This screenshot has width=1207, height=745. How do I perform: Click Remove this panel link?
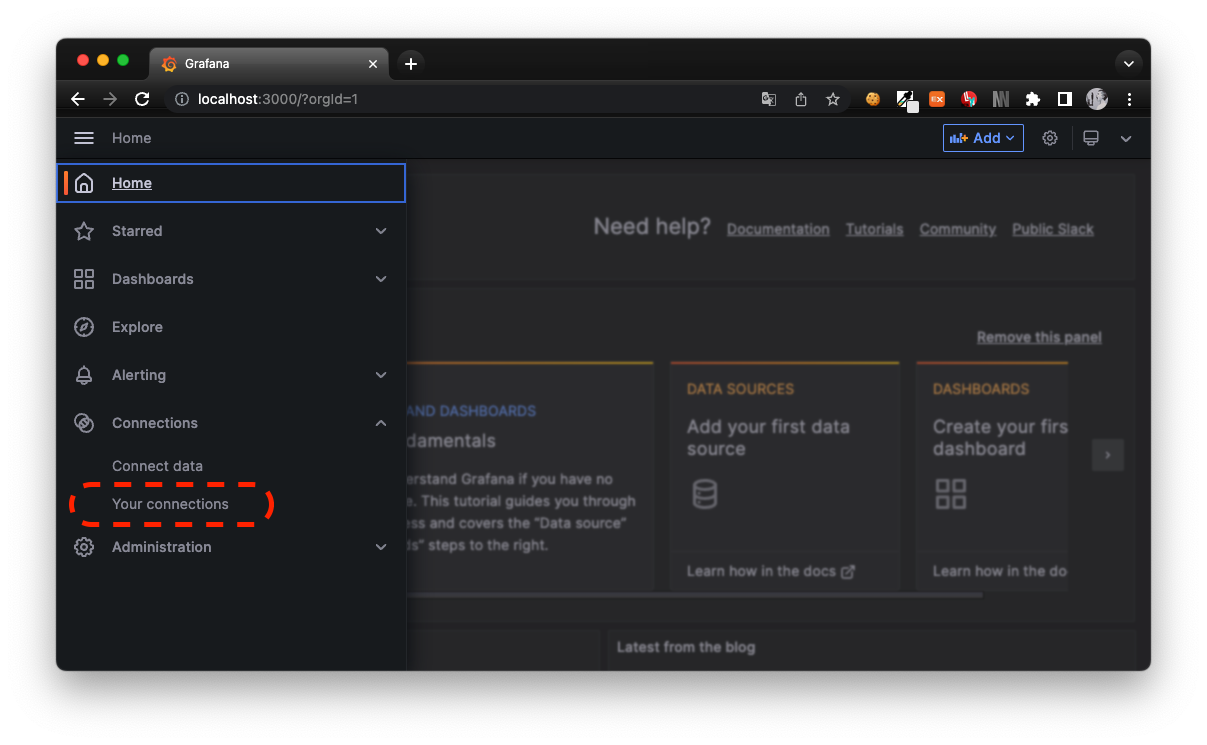1039,337
